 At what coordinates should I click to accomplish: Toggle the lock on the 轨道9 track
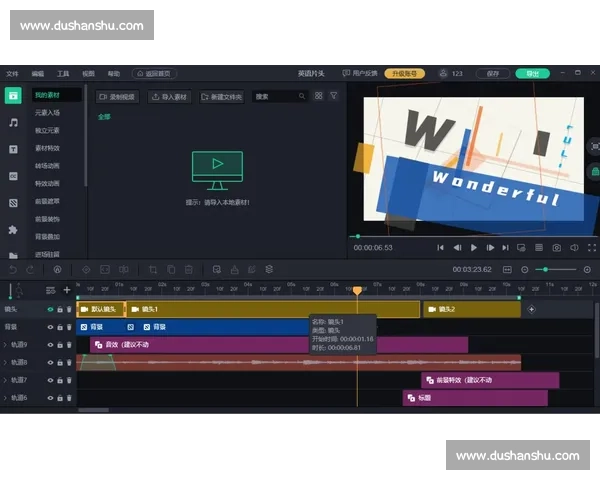click(59, 345)
